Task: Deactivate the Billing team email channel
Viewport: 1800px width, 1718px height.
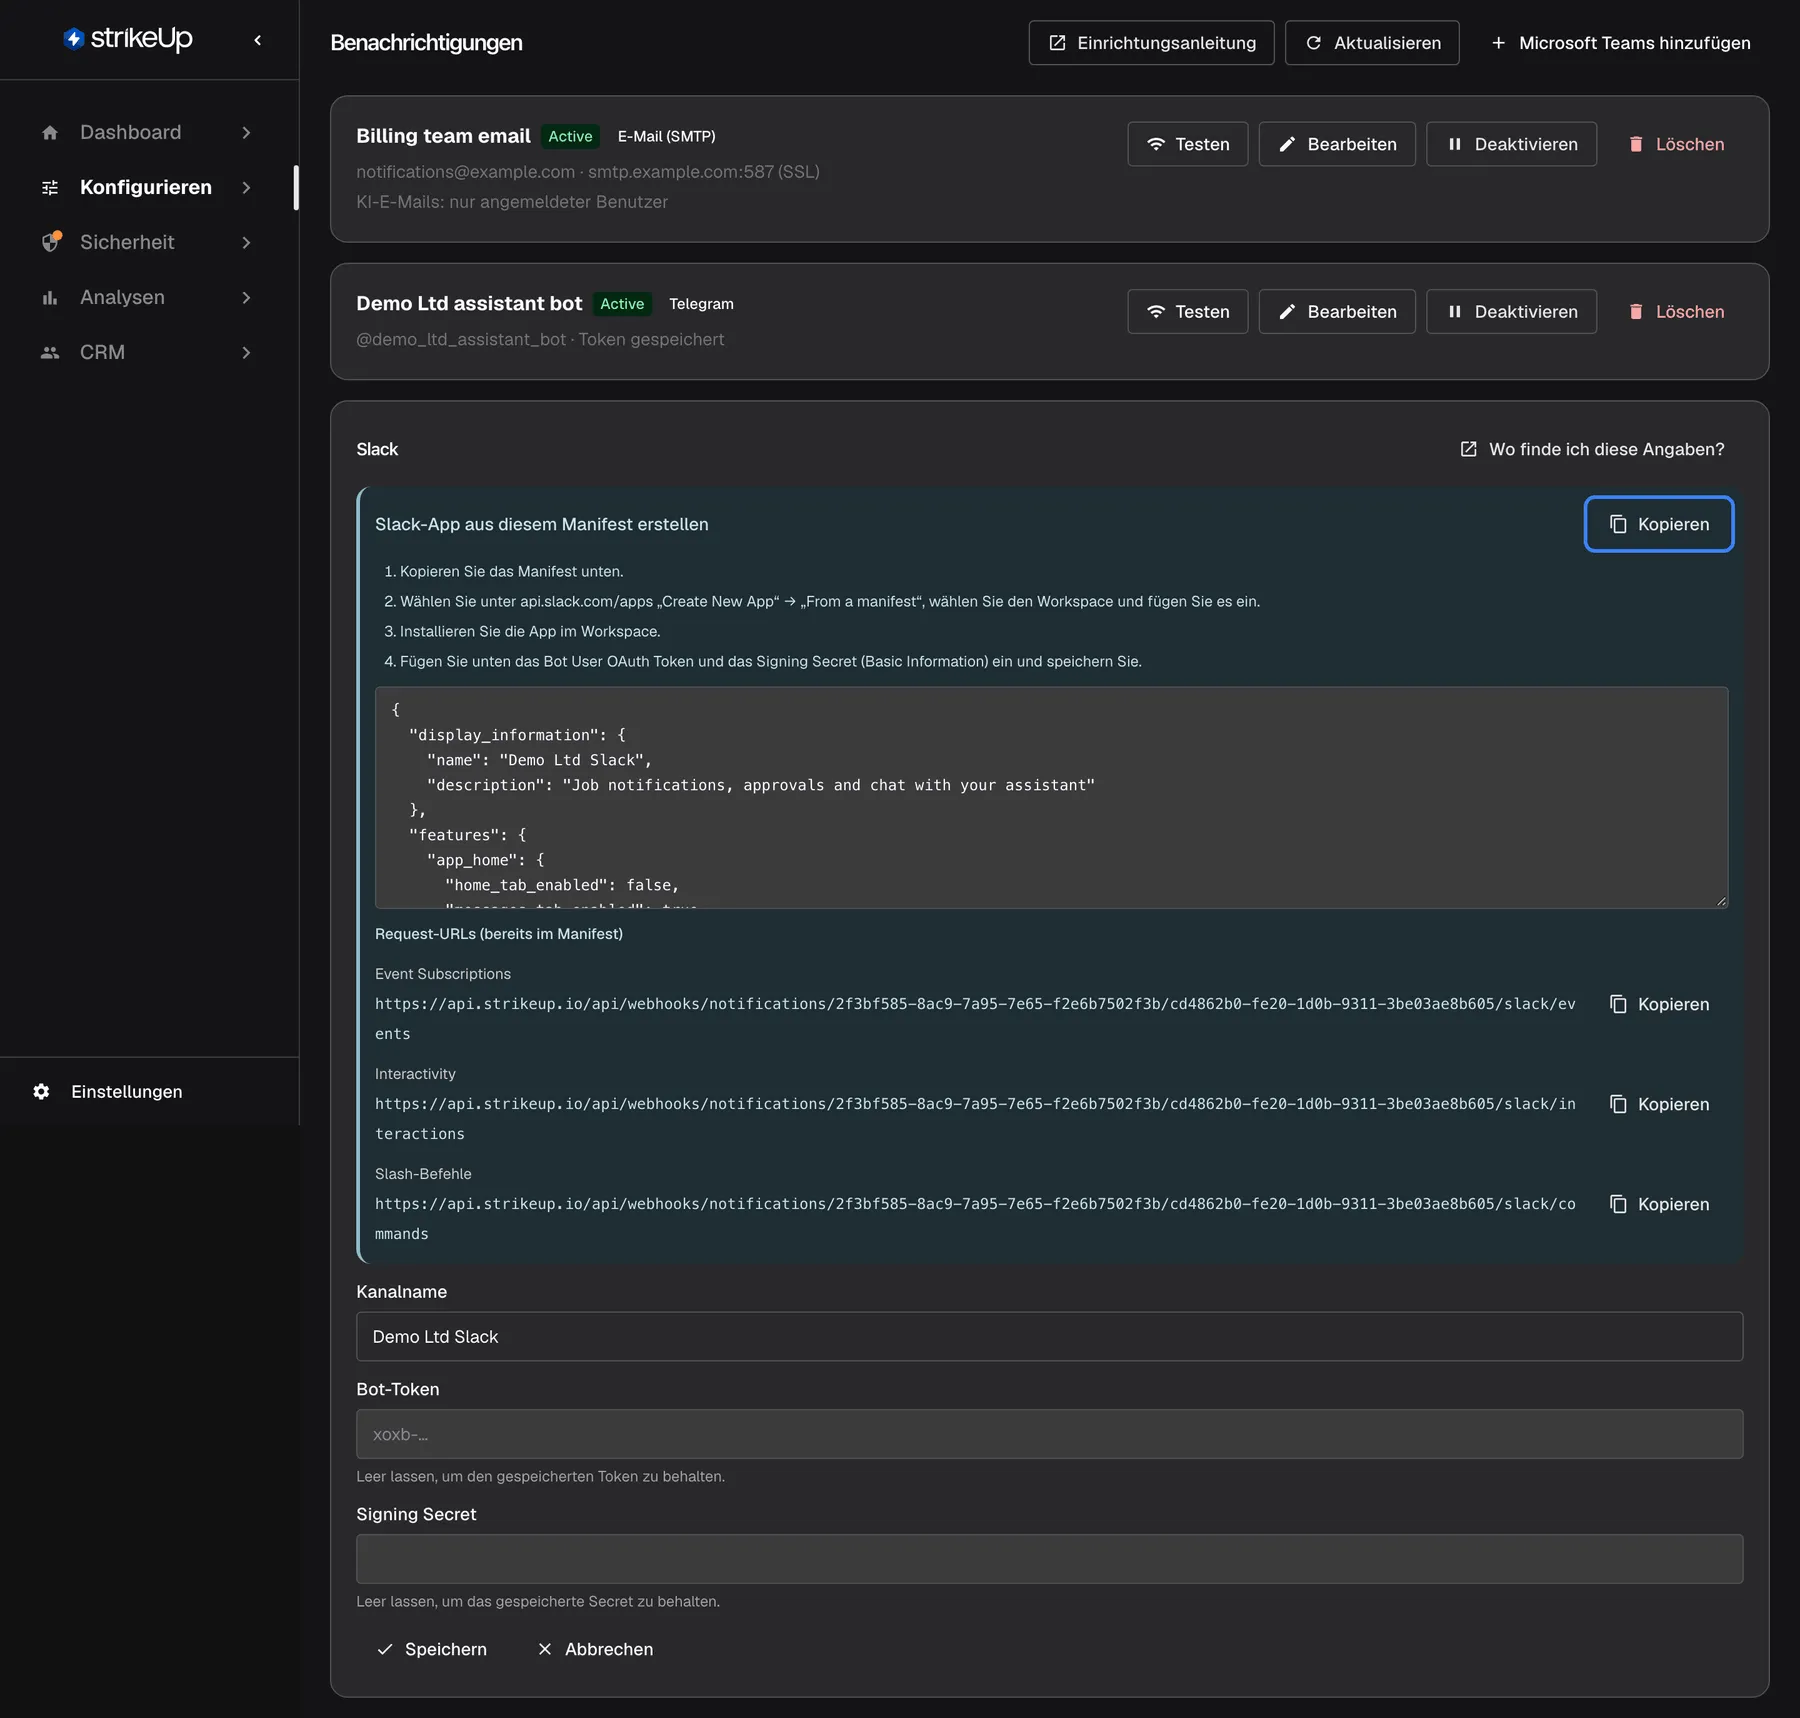Action: pyautogui.click(x=1511, y=144)
